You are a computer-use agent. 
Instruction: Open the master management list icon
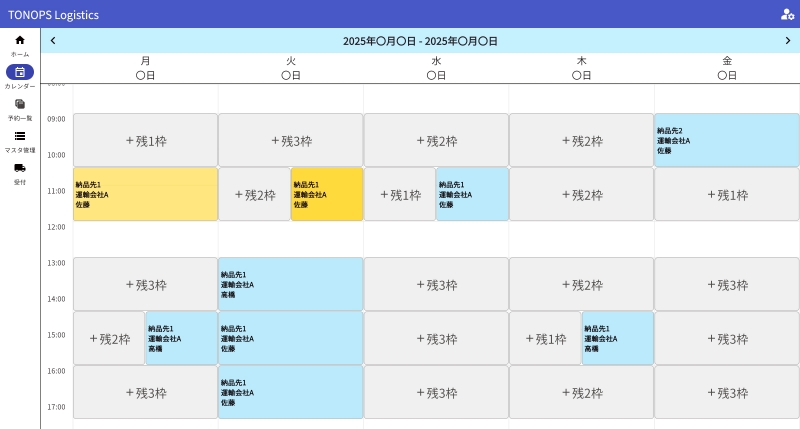pyautogui.click(x=20, y=136)
